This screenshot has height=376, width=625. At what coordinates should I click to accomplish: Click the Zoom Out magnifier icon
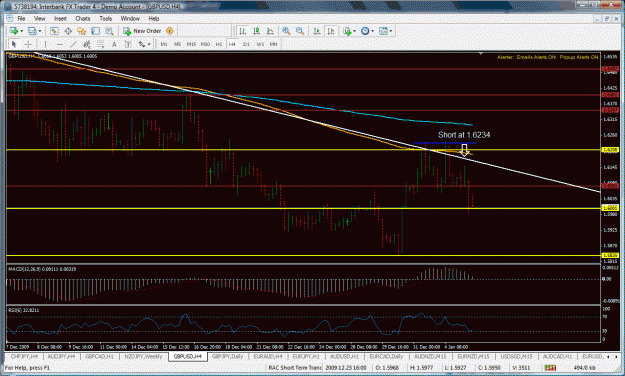coord(300,31)
